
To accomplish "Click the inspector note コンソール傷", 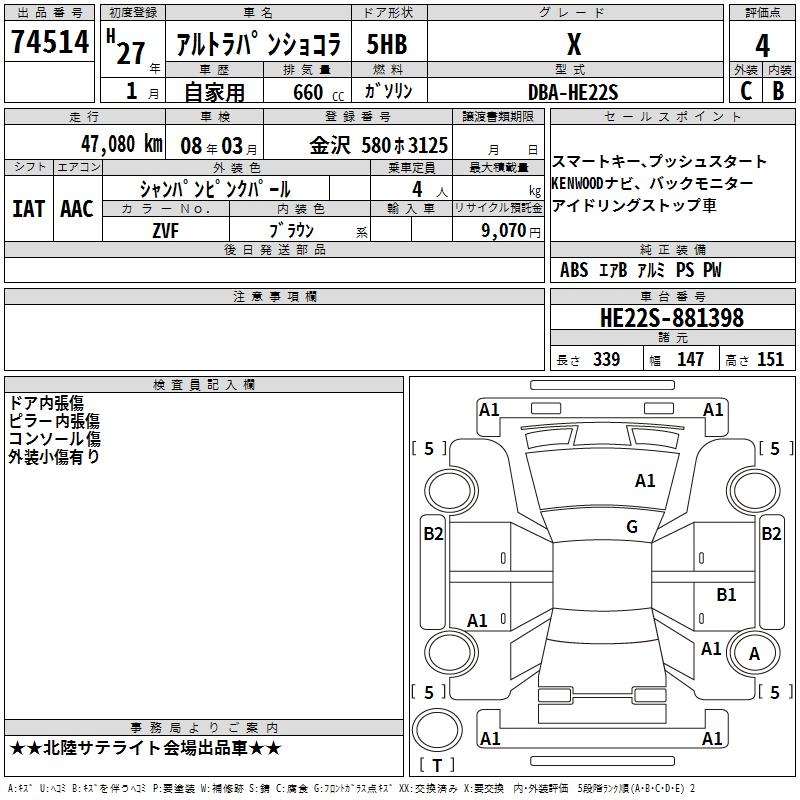I will pos(54,439).
